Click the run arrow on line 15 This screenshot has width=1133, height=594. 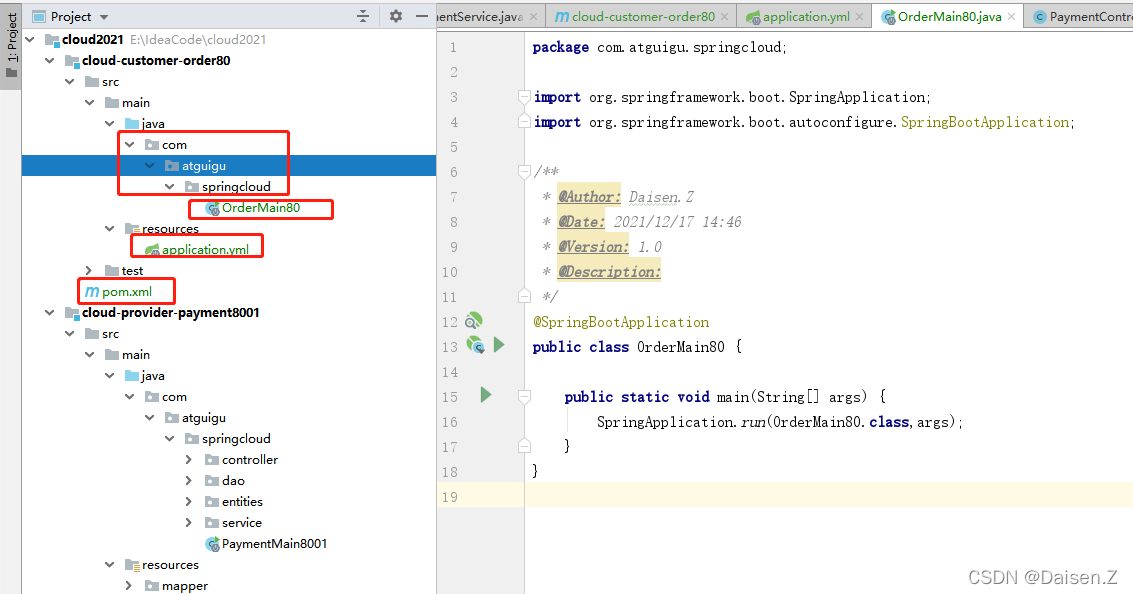point(486,395)
